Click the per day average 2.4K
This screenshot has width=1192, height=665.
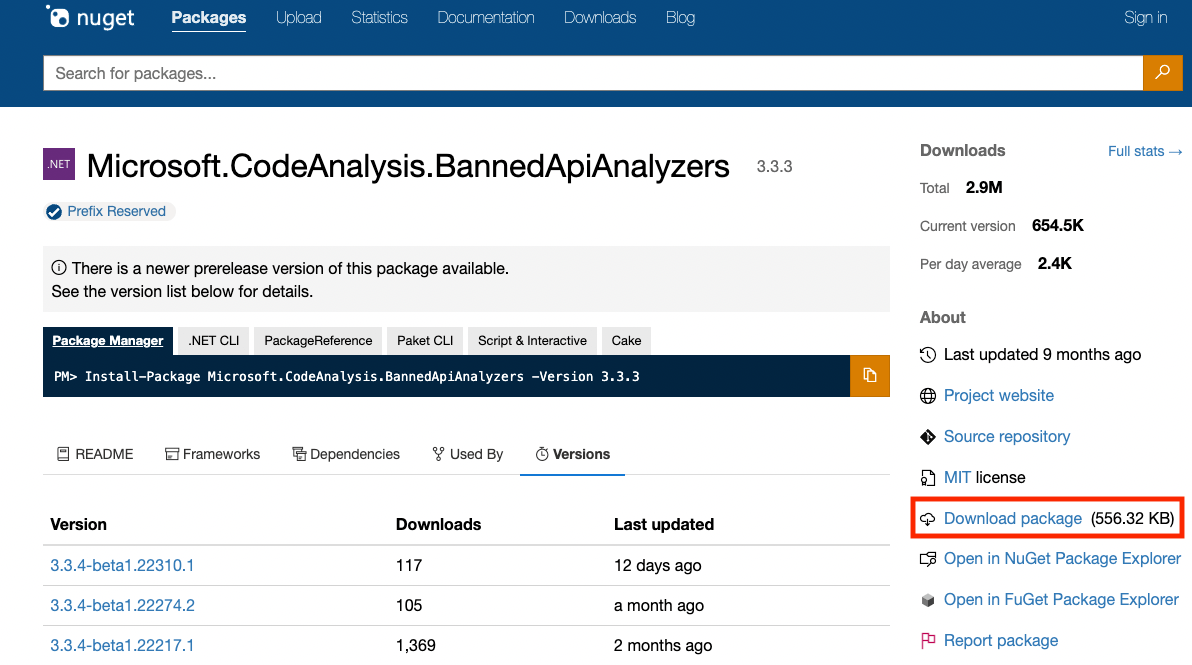point(1054,264)
